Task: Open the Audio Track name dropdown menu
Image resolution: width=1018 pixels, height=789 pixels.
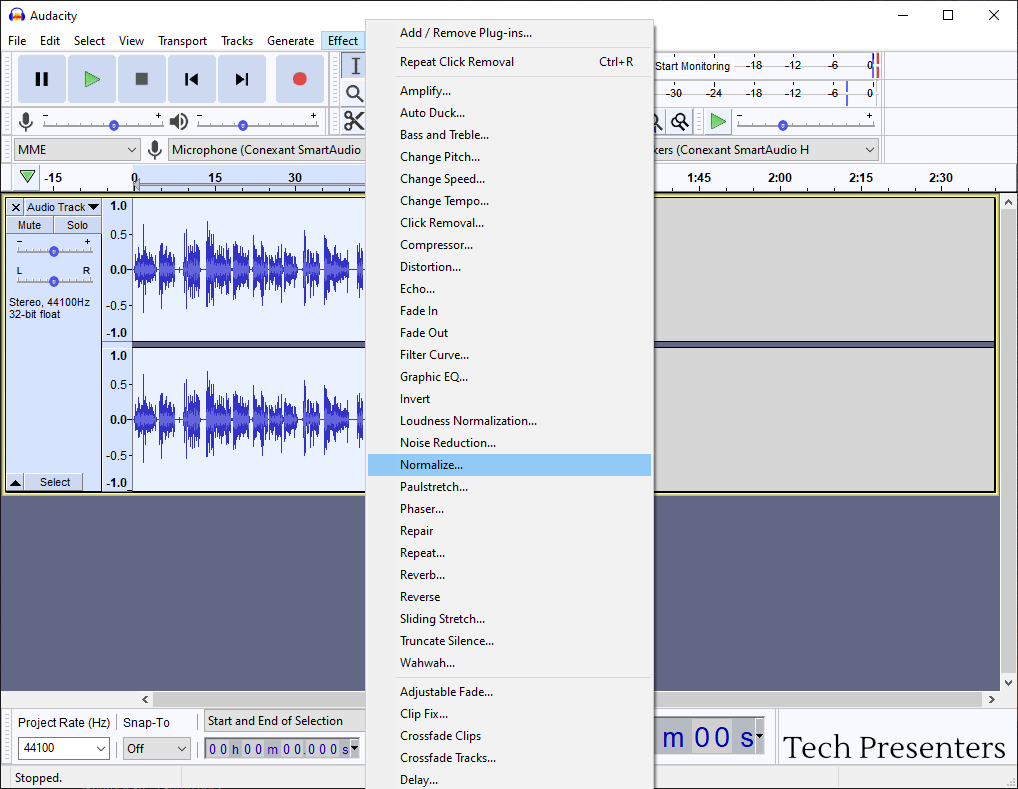Action: pos(63,207)
